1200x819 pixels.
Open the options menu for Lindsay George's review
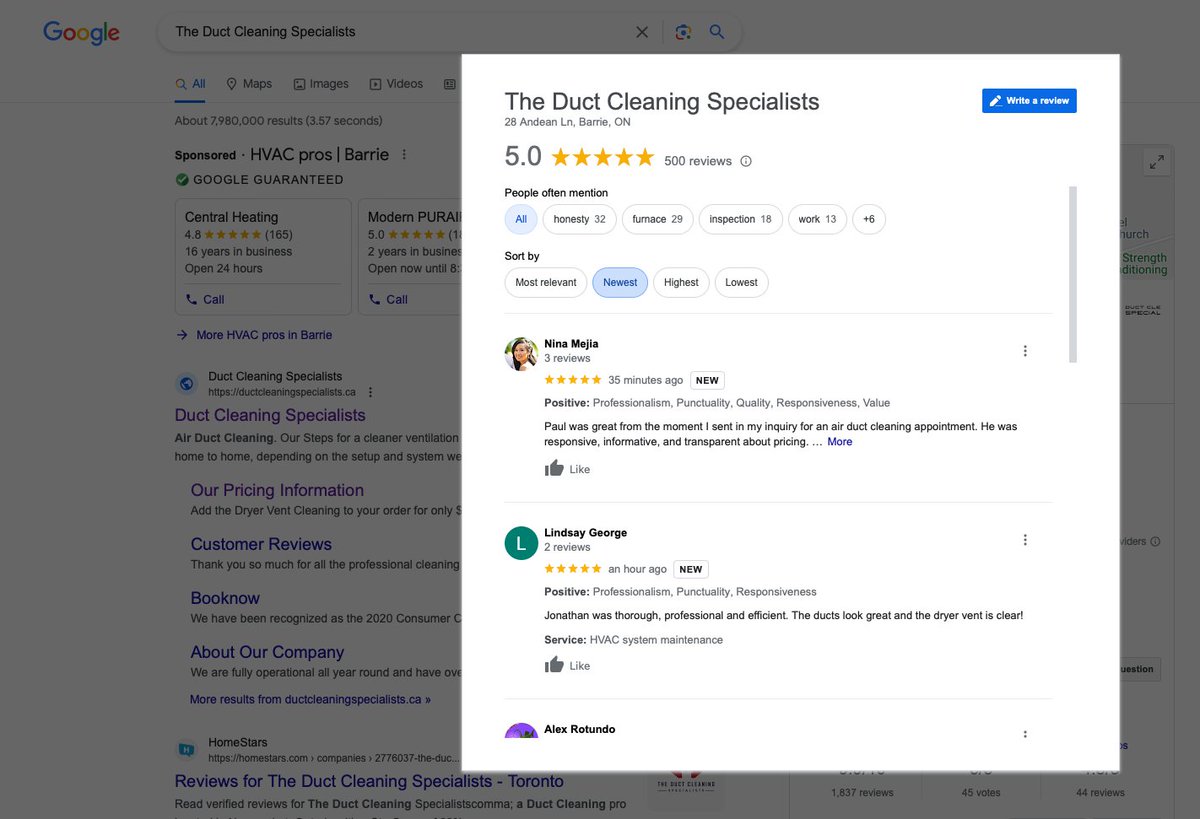[1025, 540]
